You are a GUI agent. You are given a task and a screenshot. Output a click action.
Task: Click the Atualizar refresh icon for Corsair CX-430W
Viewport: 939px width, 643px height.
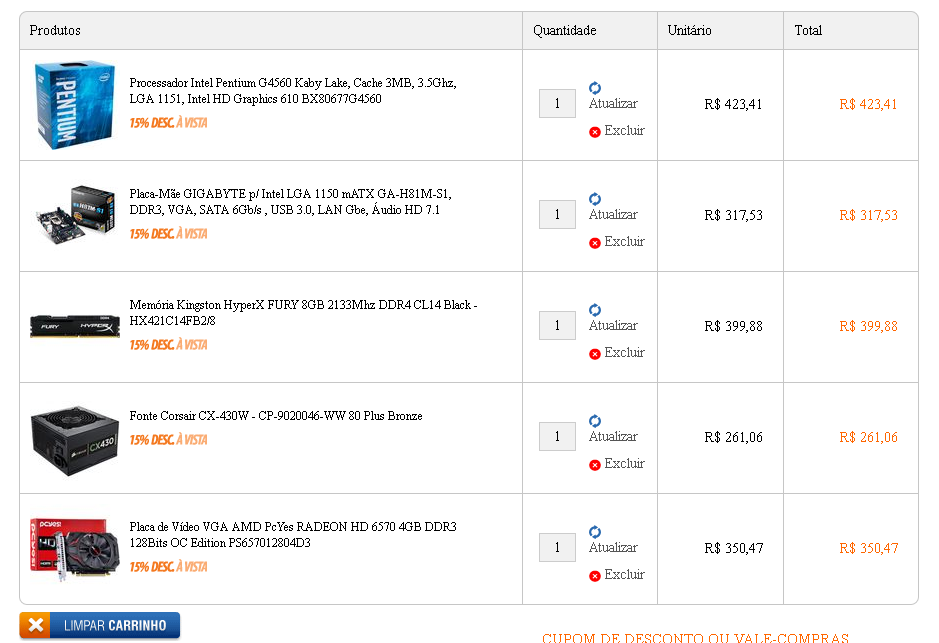595,421
